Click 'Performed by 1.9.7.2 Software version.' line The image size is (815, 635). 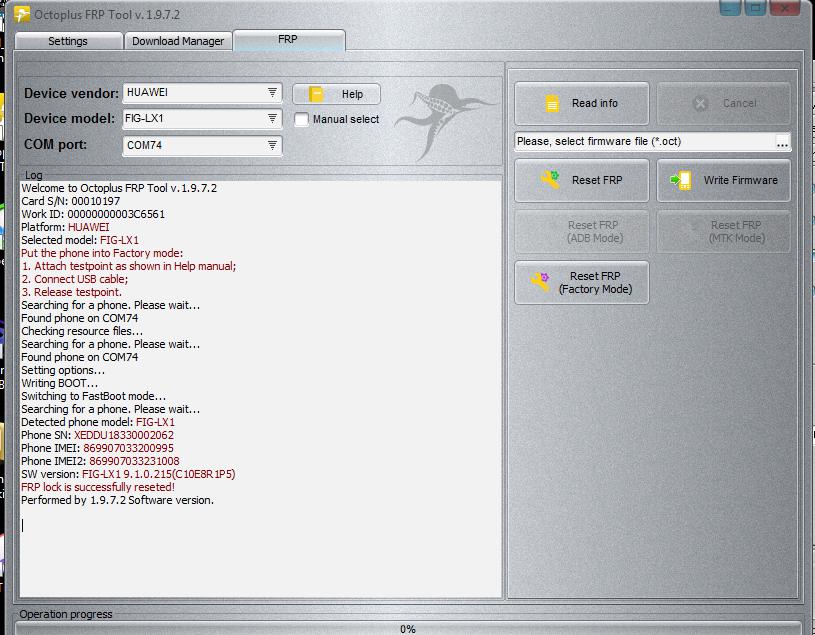(117, 500)
